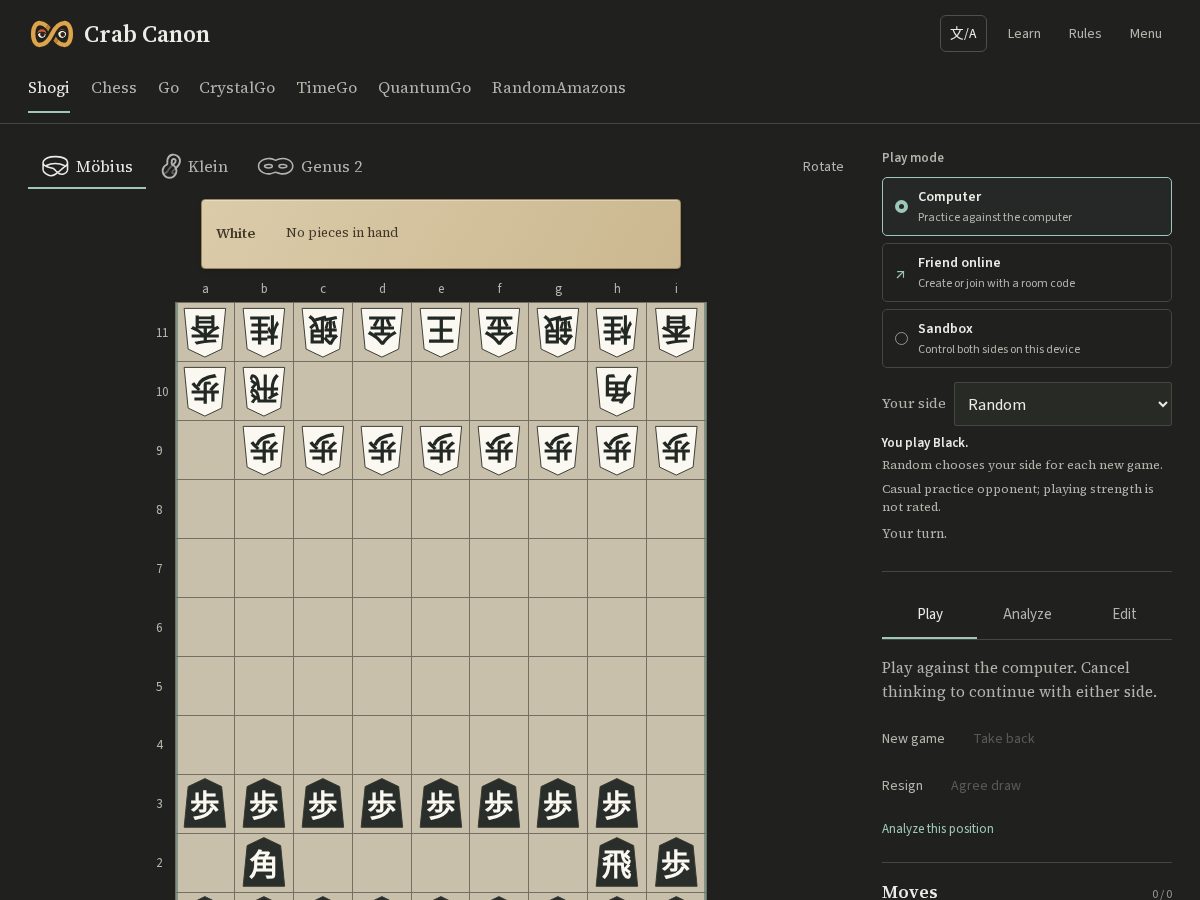This screenshot has width=1200, height=900.
Task: Click Agree draw
Action: (x=986, y=785)
